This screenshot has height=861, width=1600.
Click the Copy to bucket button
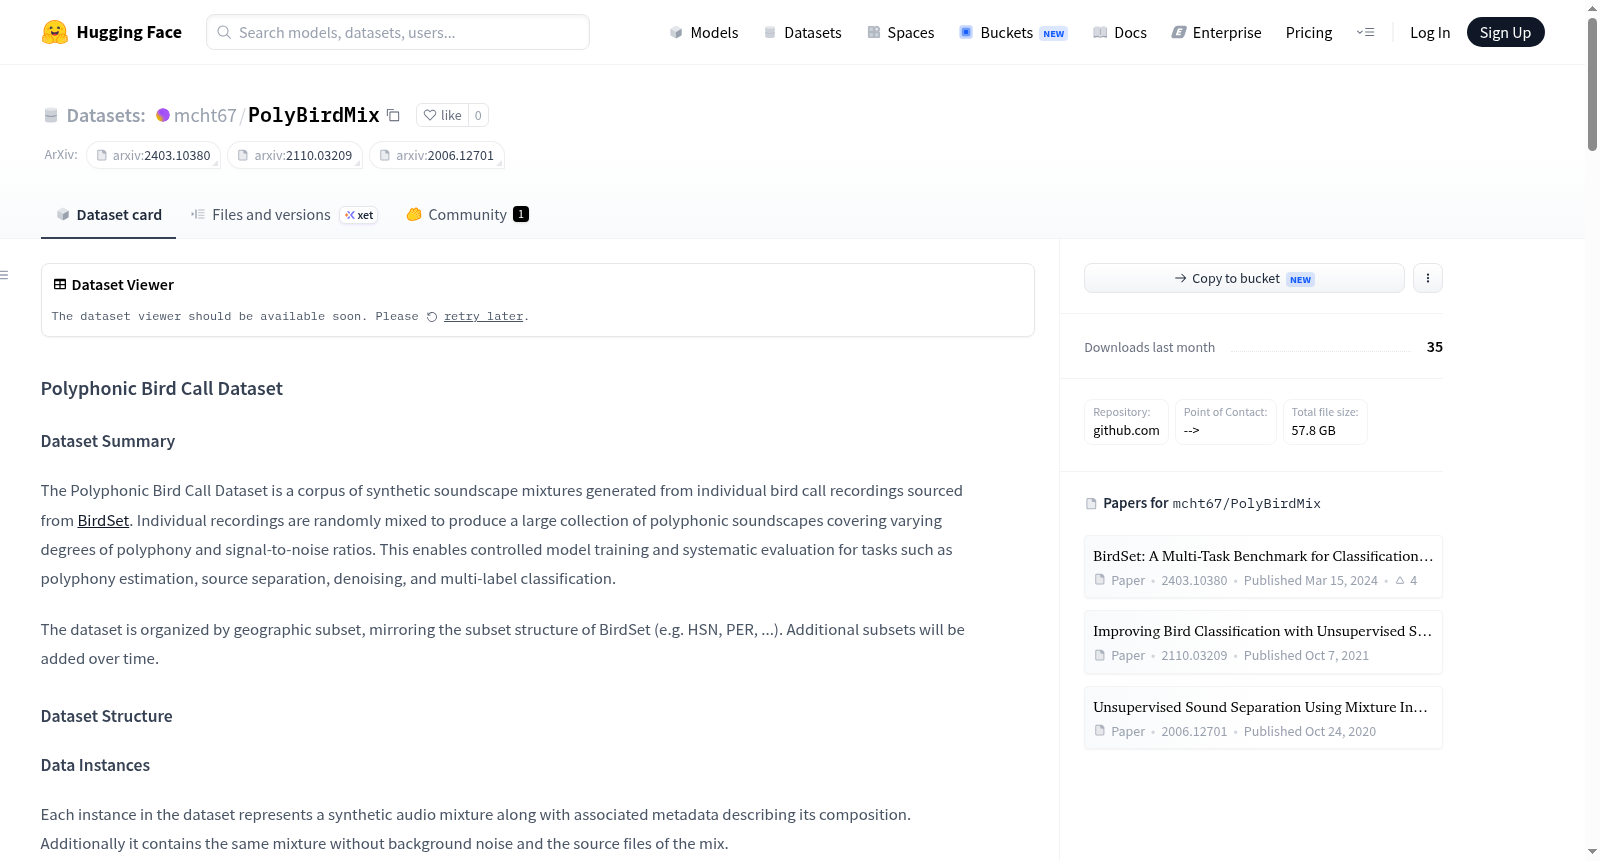coord(1244,278)
